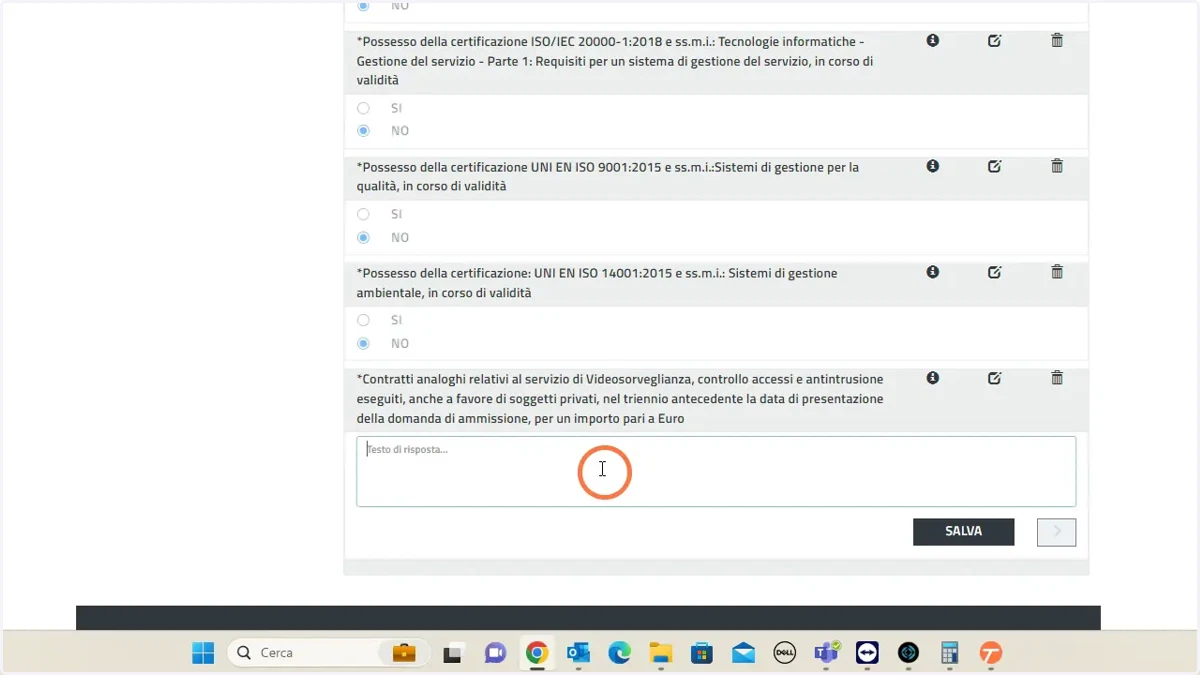
Task: Open the Windows Start menu
Action: [x=203, y=653]
